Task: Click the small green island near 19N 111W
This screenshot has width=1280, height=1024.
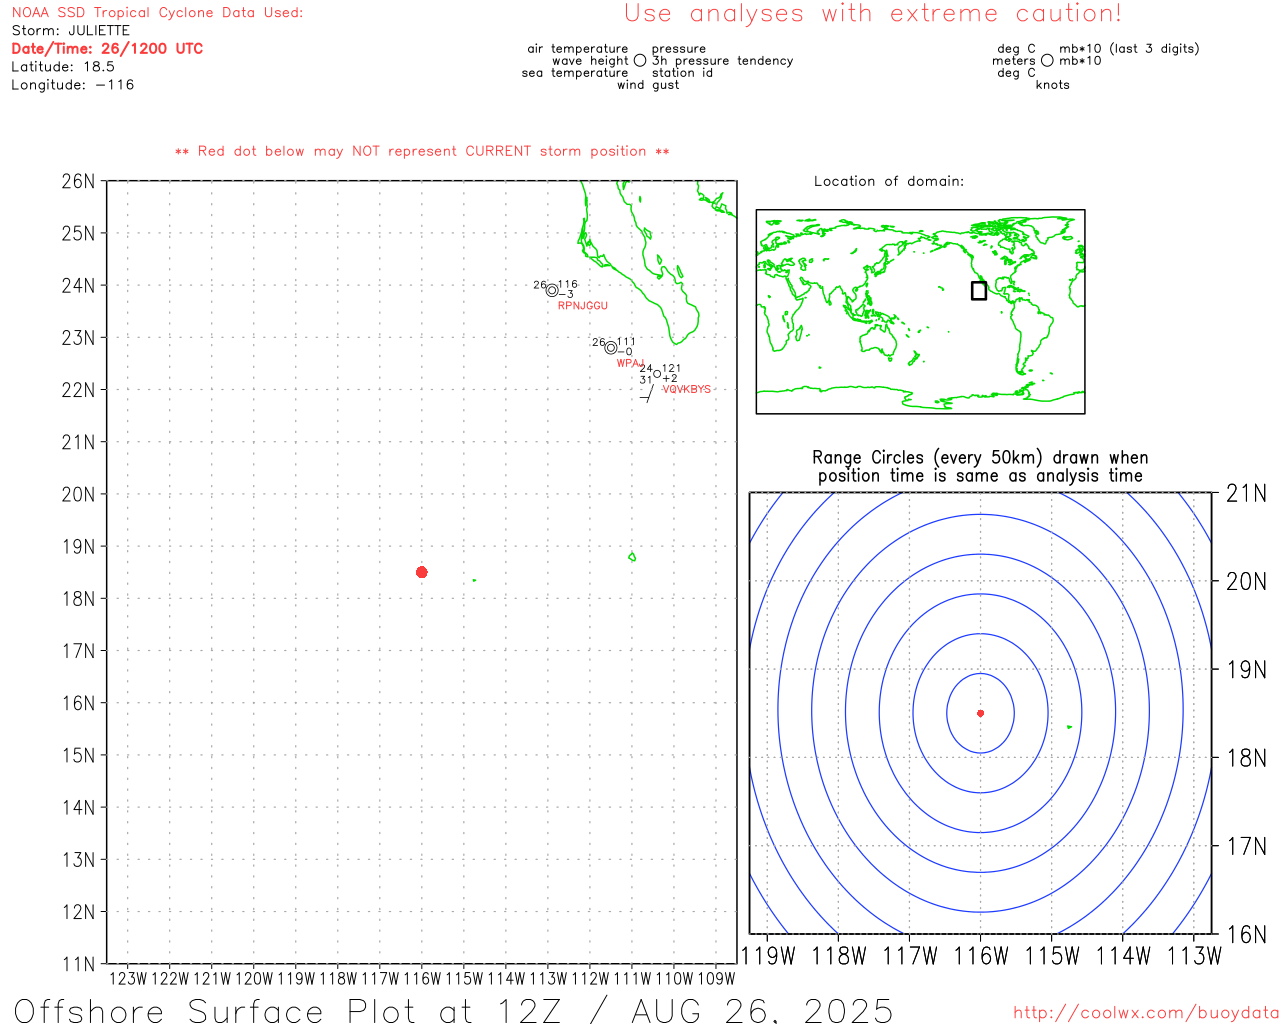Action: coord(632,556)
